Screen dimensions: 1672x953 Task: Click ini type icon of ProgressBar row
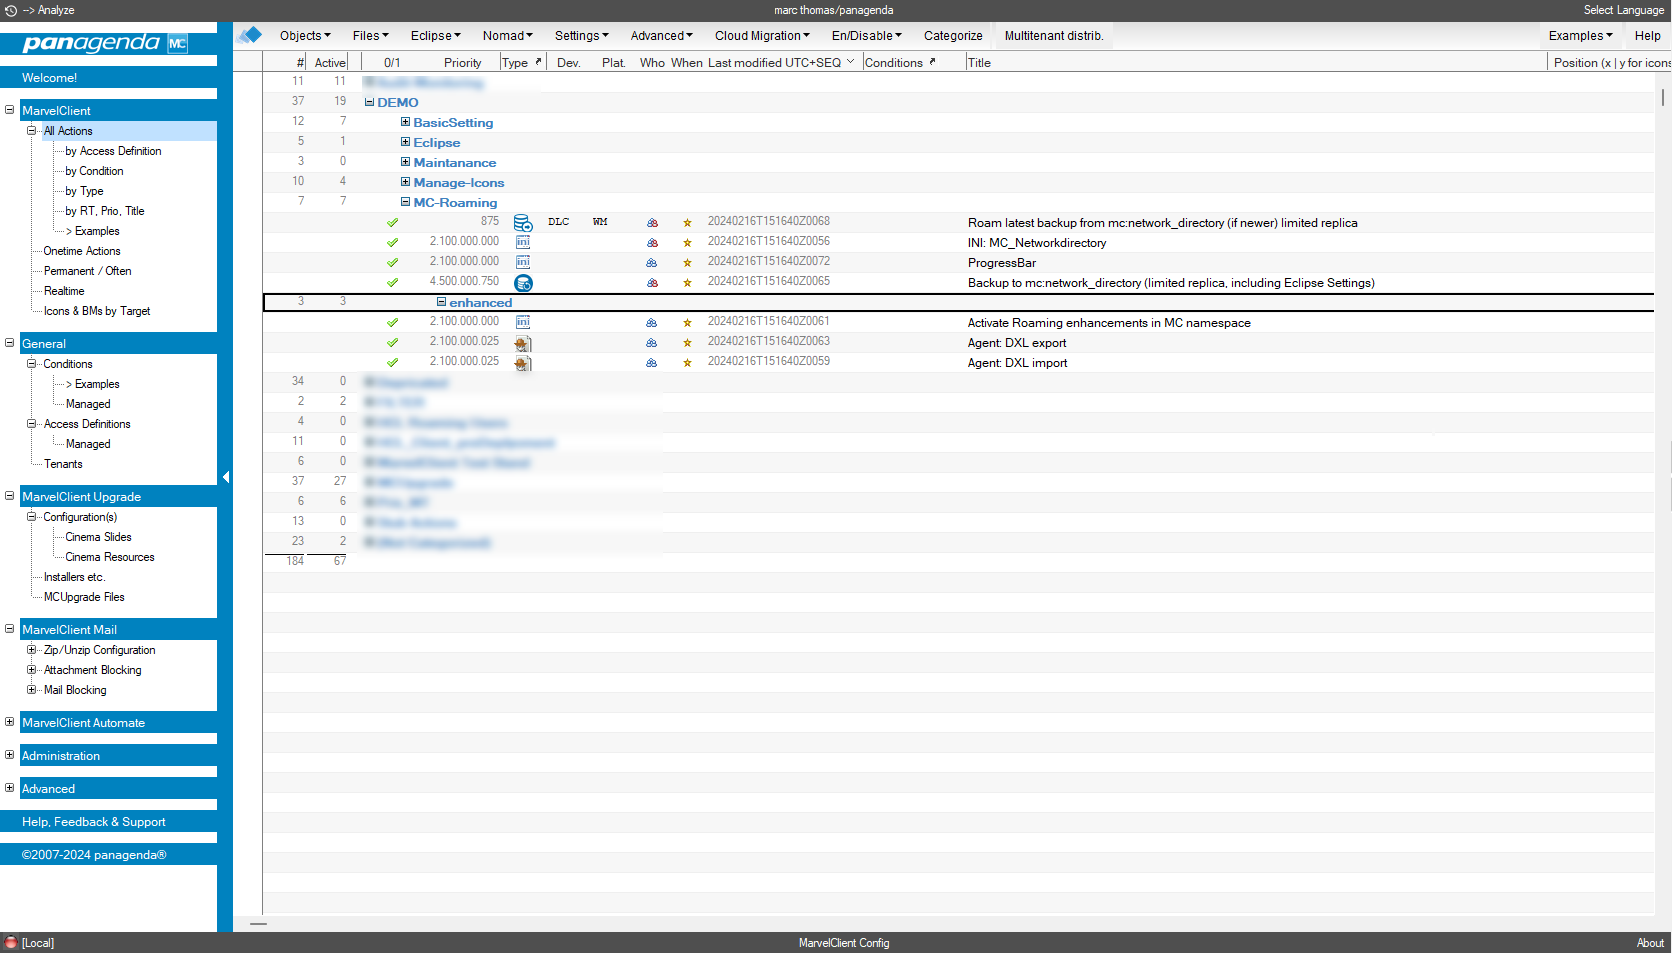click(523, 262)
